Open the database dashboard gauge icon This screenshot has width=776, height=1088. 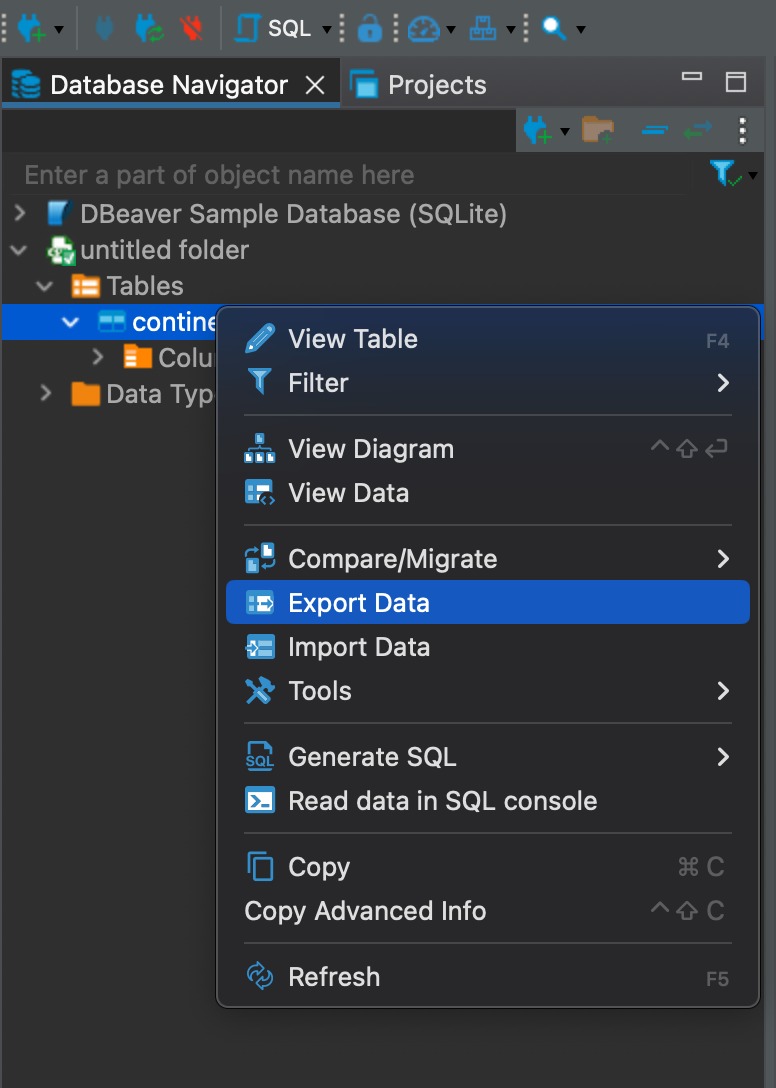coord(424,27)
